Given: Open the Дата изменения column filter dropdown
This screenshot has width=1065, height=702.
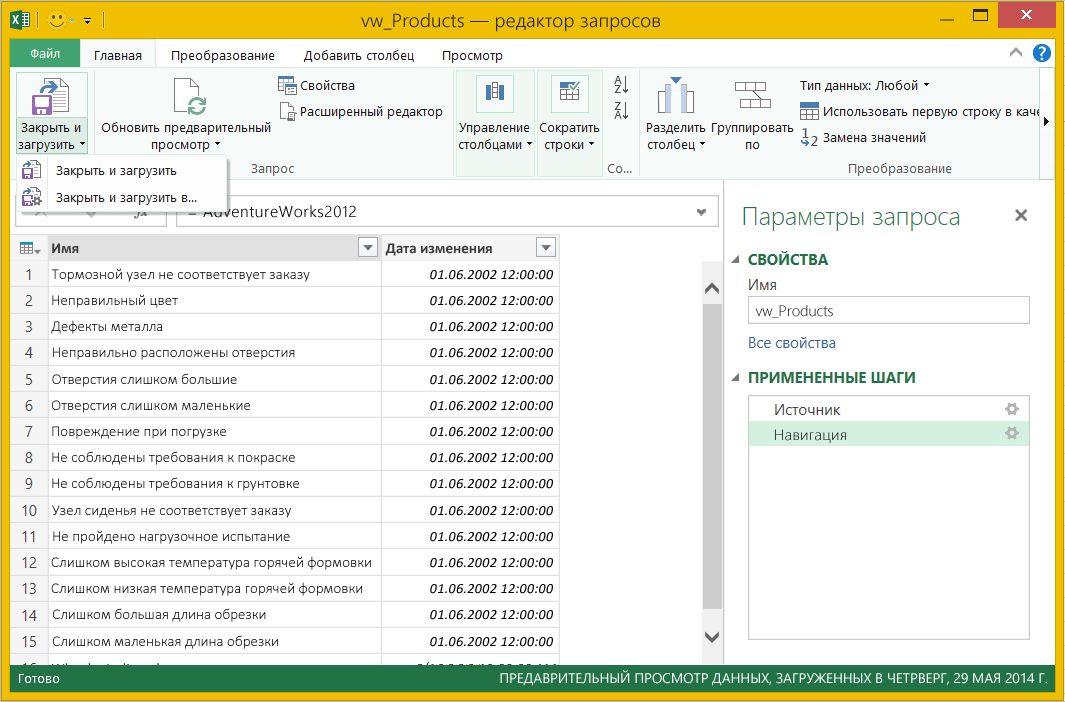Looking at the screenshot, I should (x=545, y=249).
